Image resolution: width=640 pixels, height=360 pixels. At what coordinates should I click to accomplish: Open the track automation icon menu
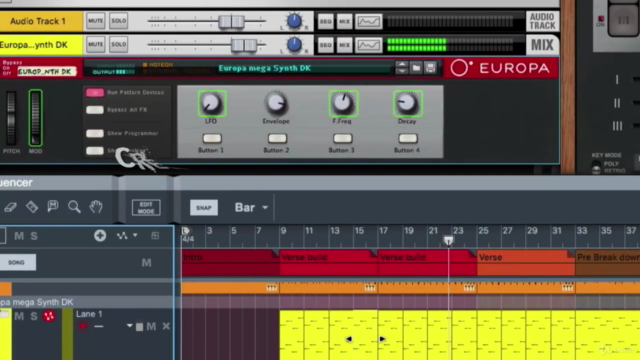[x=127, y=236]
